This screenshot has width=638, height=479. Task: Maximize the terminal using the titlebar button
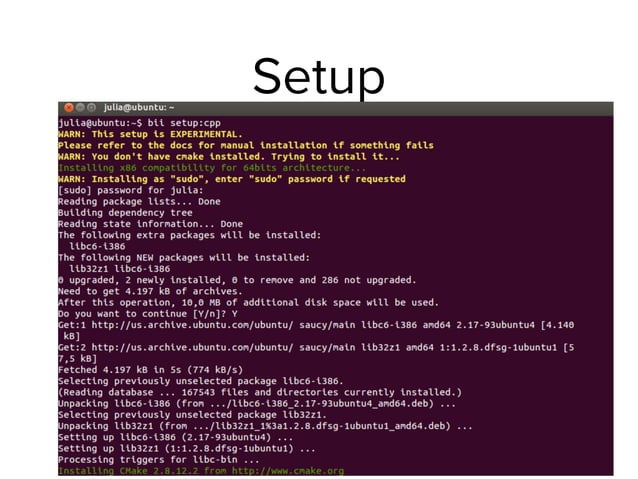[x=92, y=107]
